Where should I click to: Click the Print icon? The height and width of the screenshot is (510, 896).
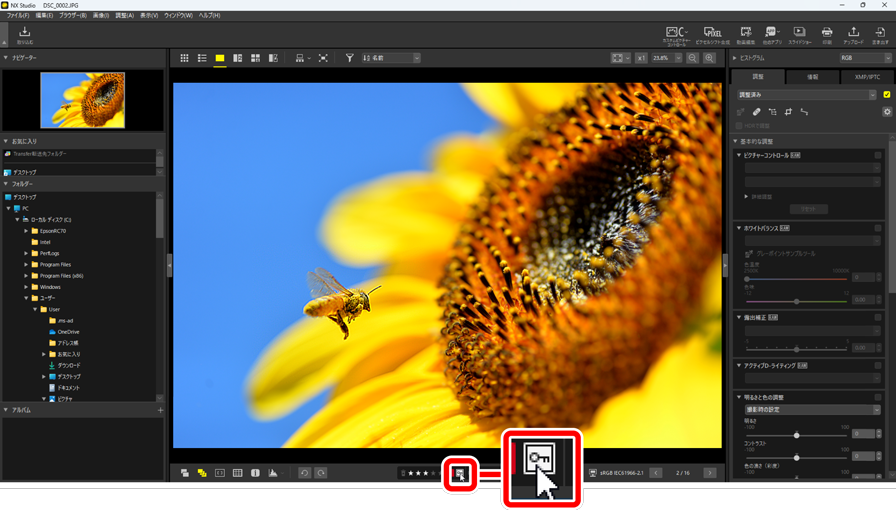827,35
